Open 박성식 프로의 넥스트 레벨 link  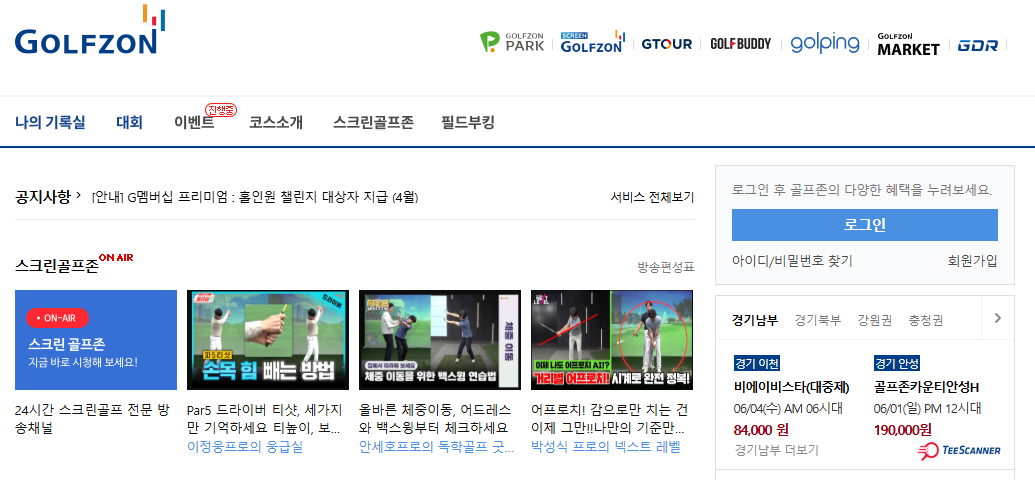coord(605,447)
